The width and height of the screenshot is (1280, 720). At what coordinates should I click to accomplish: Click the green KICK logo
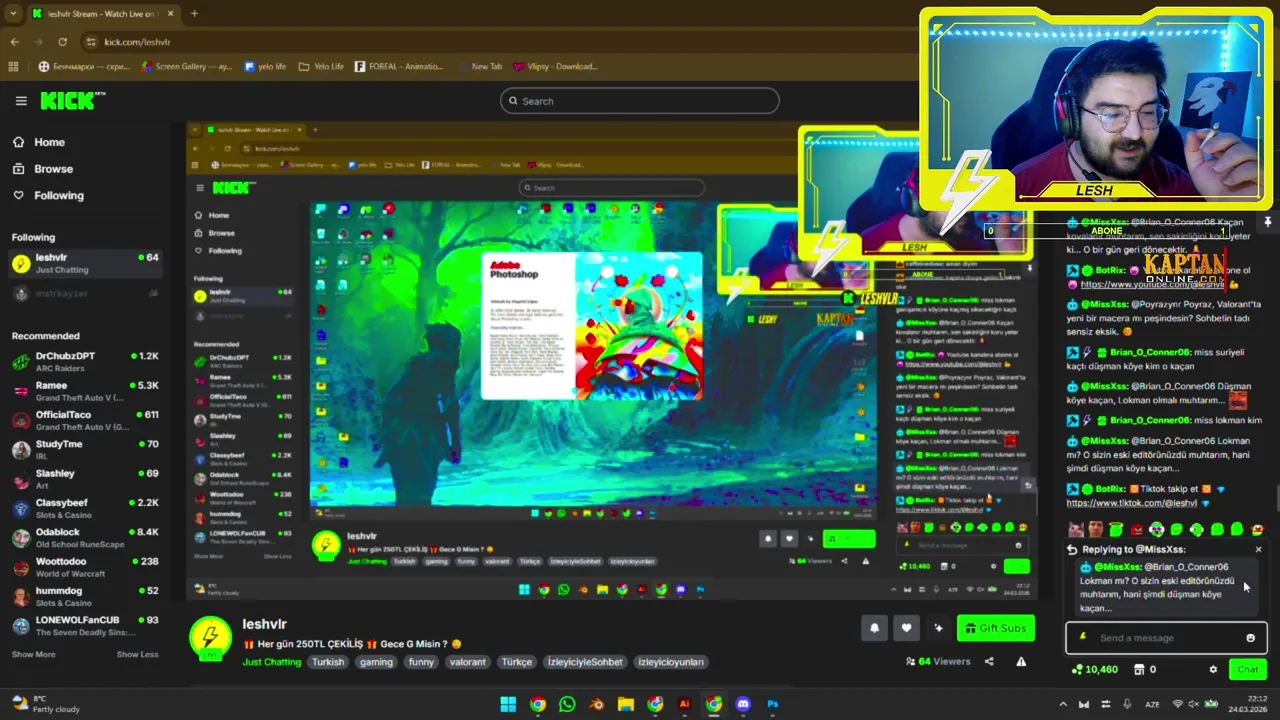click(x=72, y=101)
